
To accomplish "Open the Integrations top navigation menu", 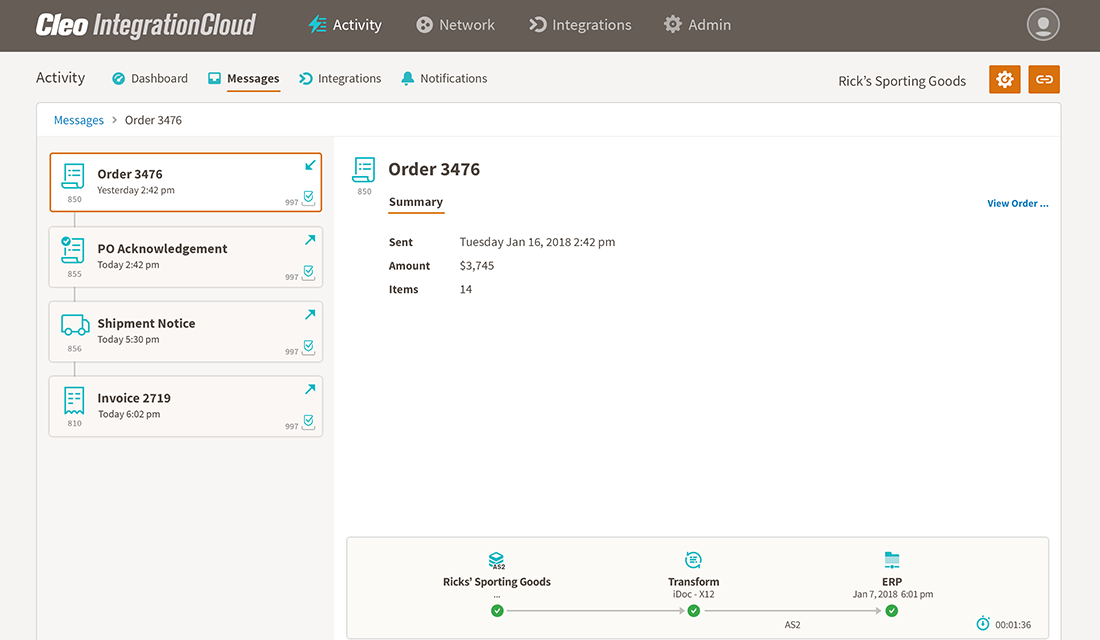I will [580, 25].
